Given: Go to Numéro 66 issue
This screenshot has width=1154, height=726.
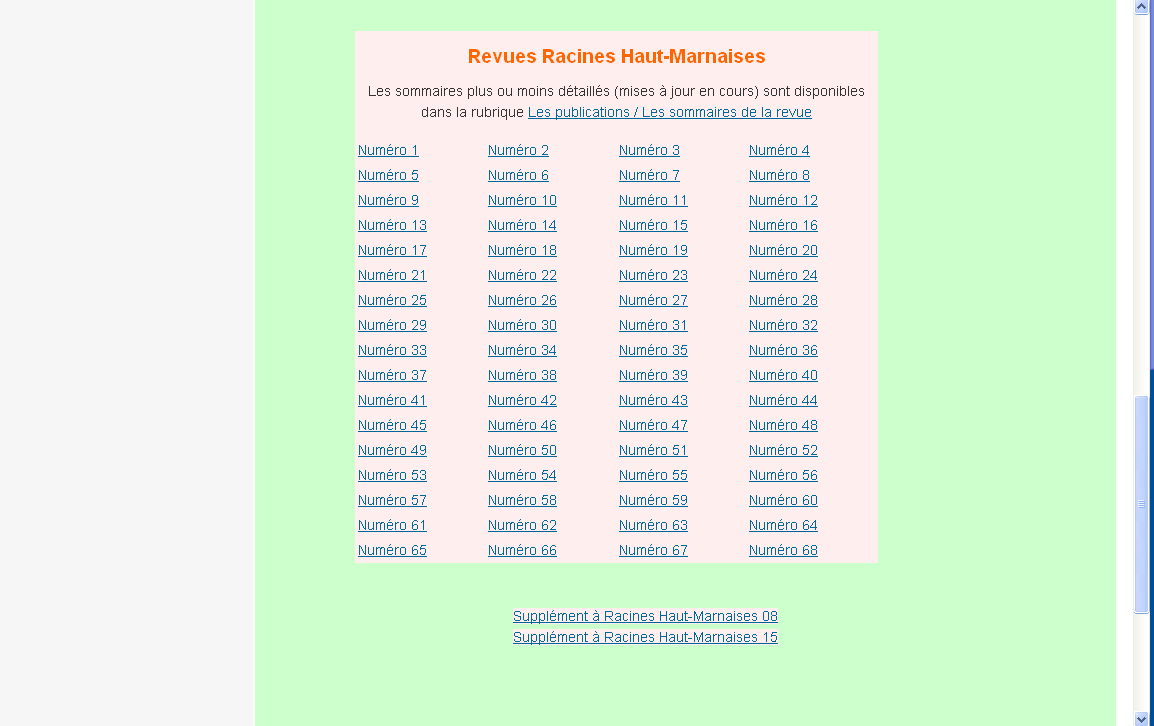Looking at the screenshot, I should (x=522, y=550).
